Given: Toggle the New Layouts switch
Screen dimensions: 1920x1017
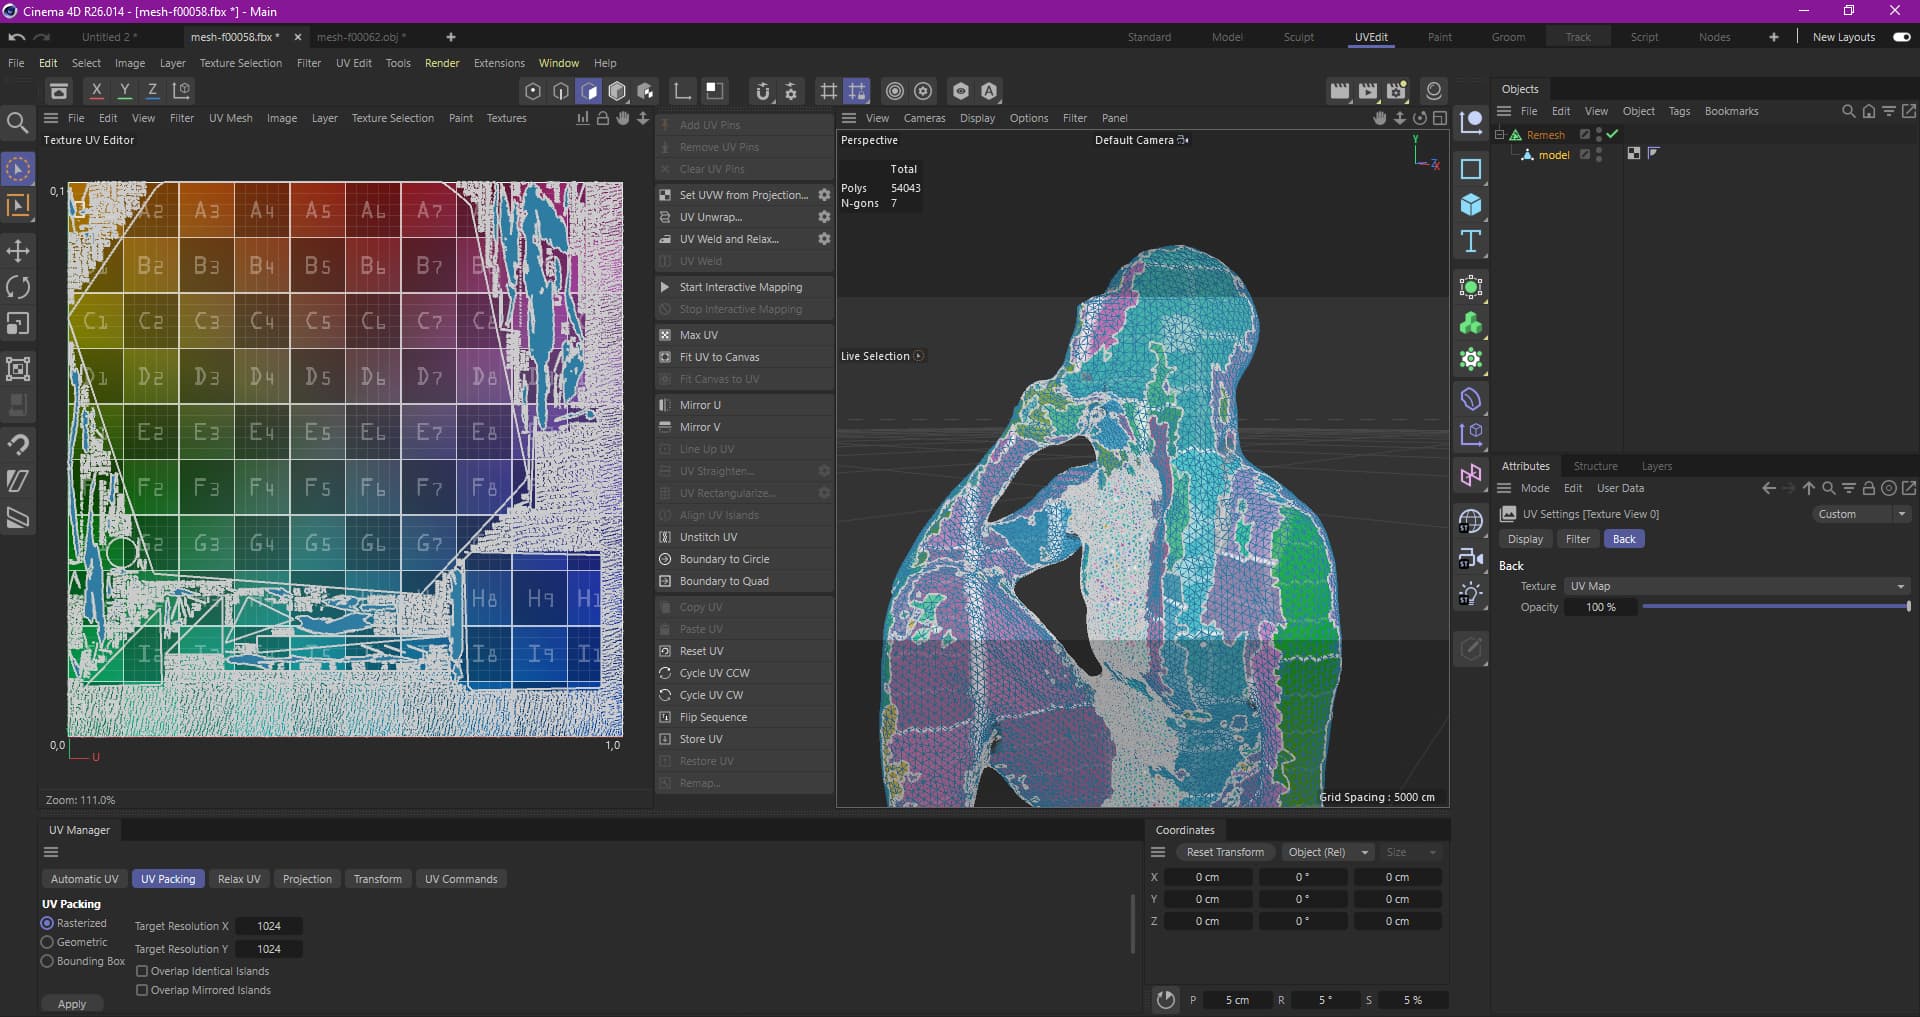Looking at the screenshot, I should pos(1901,37).
